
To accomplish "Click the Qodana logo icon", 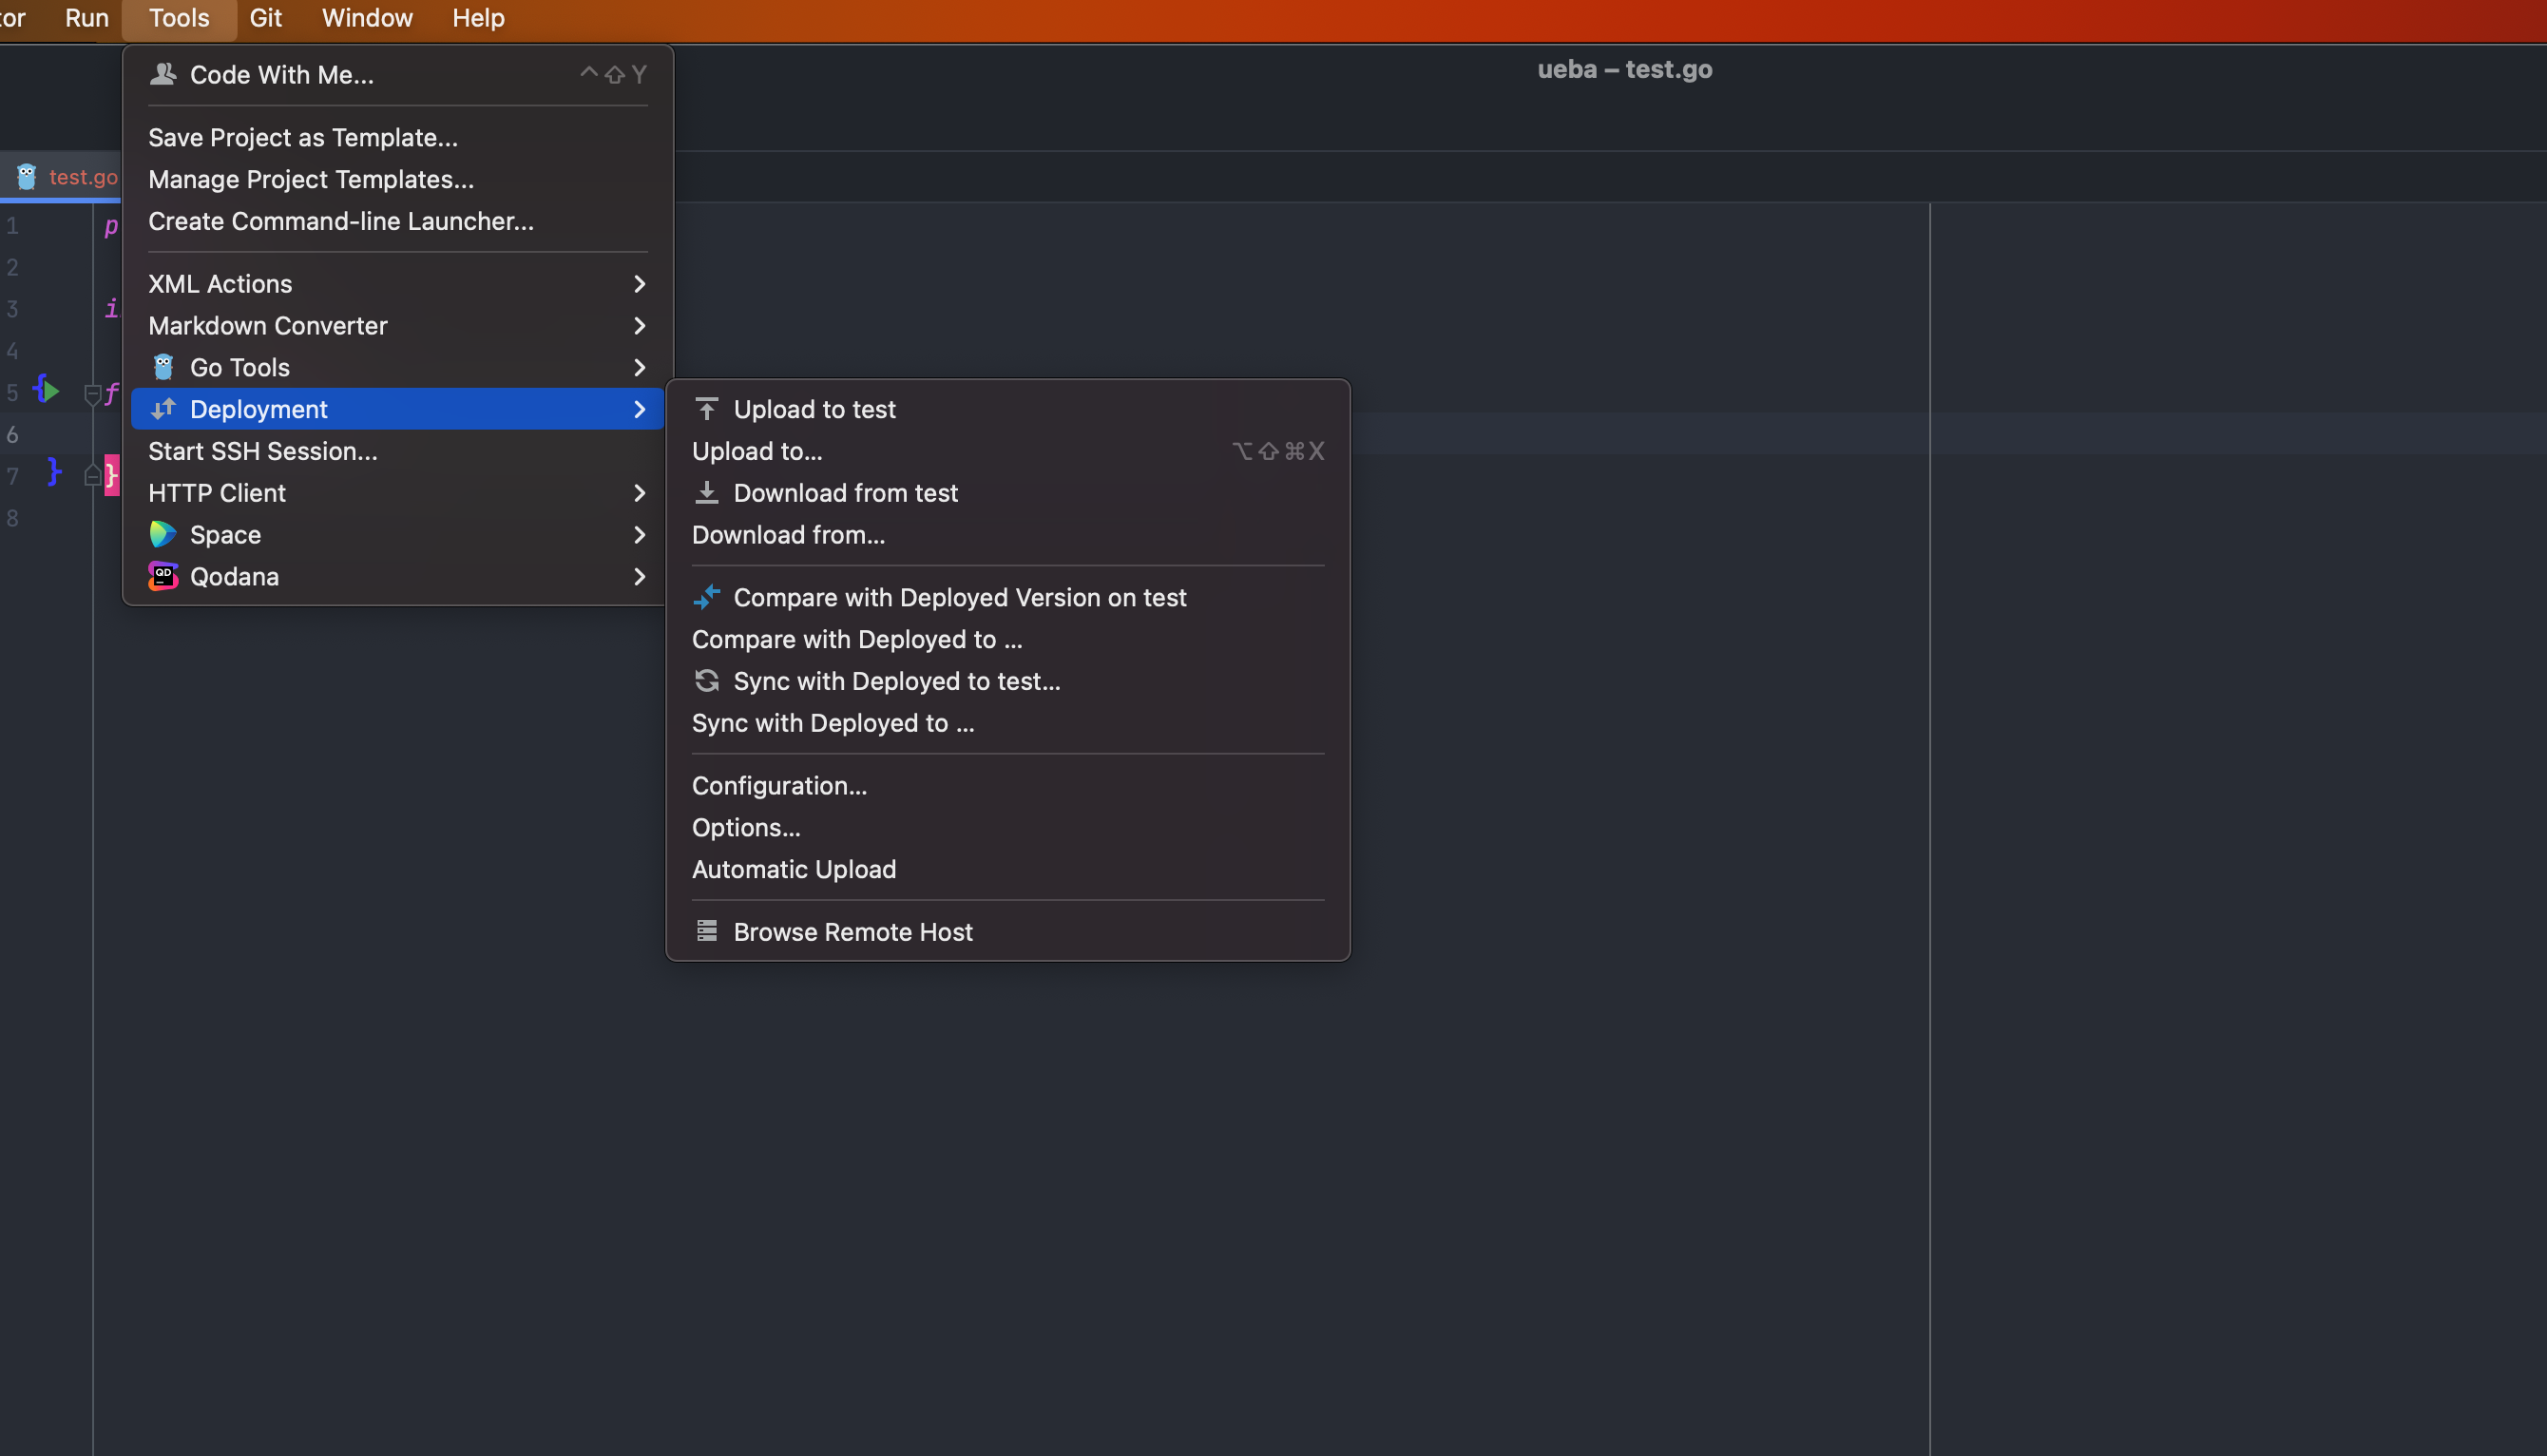I will pos(163,576).
